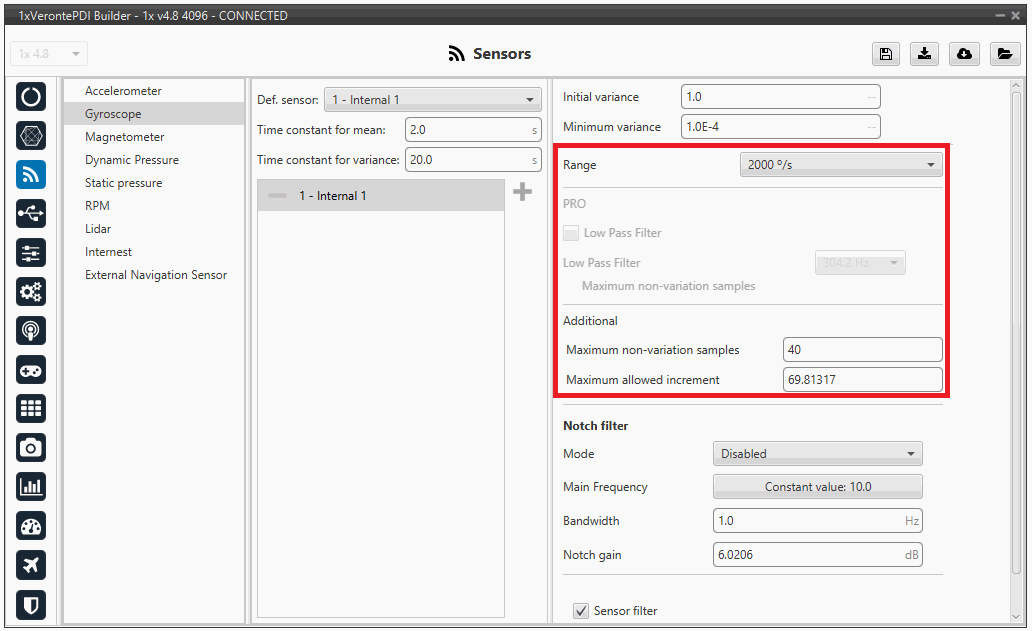
Task: Select Magnetometer in the sensor list
Action: click(x=124, y=137)
